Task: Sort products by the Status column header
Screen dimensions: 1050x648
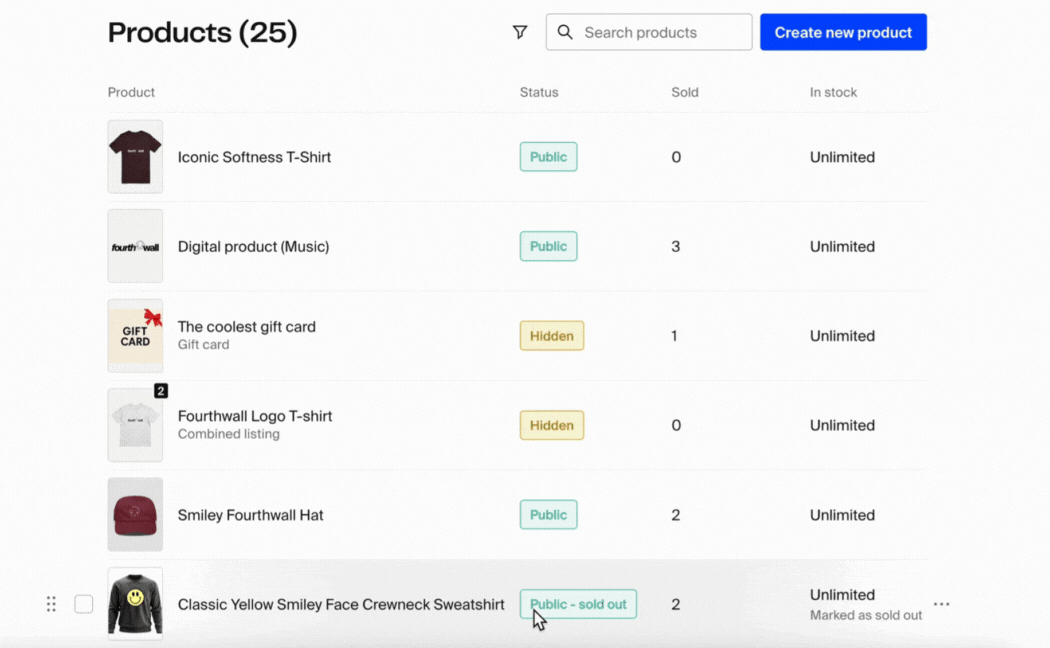Action: pyautogui.click(x=539, y=92)
